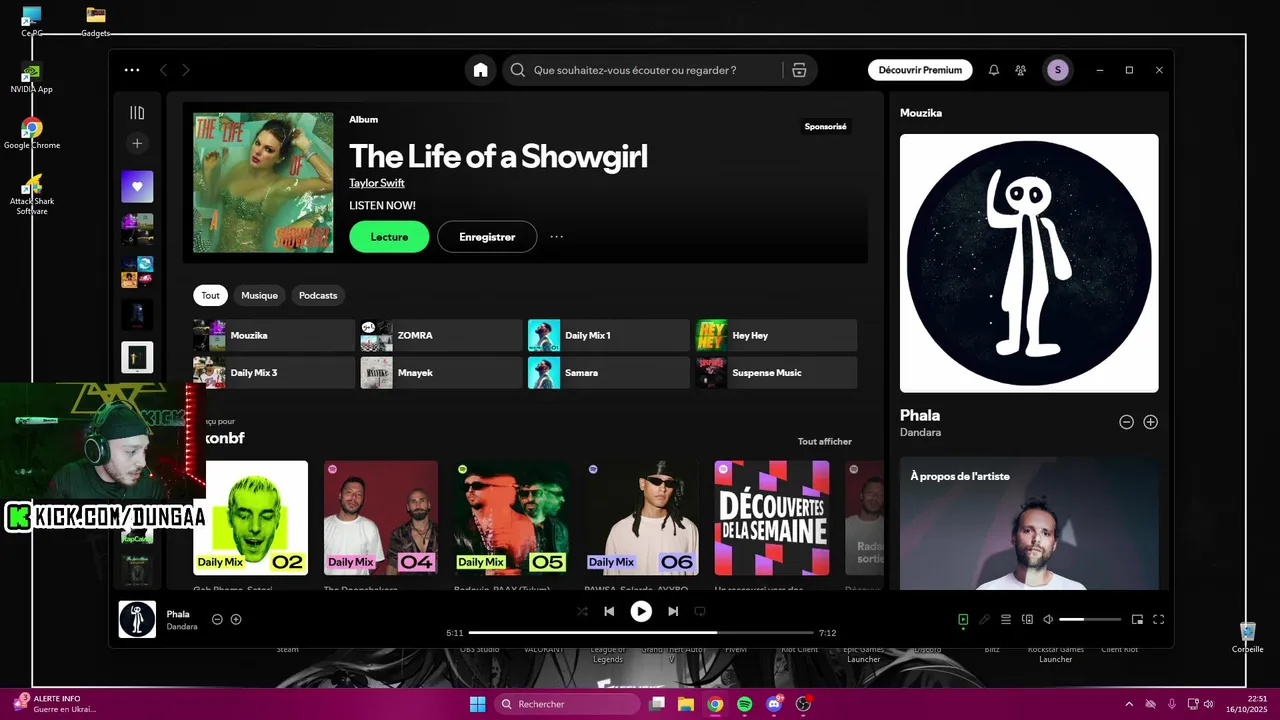
Task: Open the Daily Mix 3 tile
Action: pyautogui.click(x=274, y=373)
